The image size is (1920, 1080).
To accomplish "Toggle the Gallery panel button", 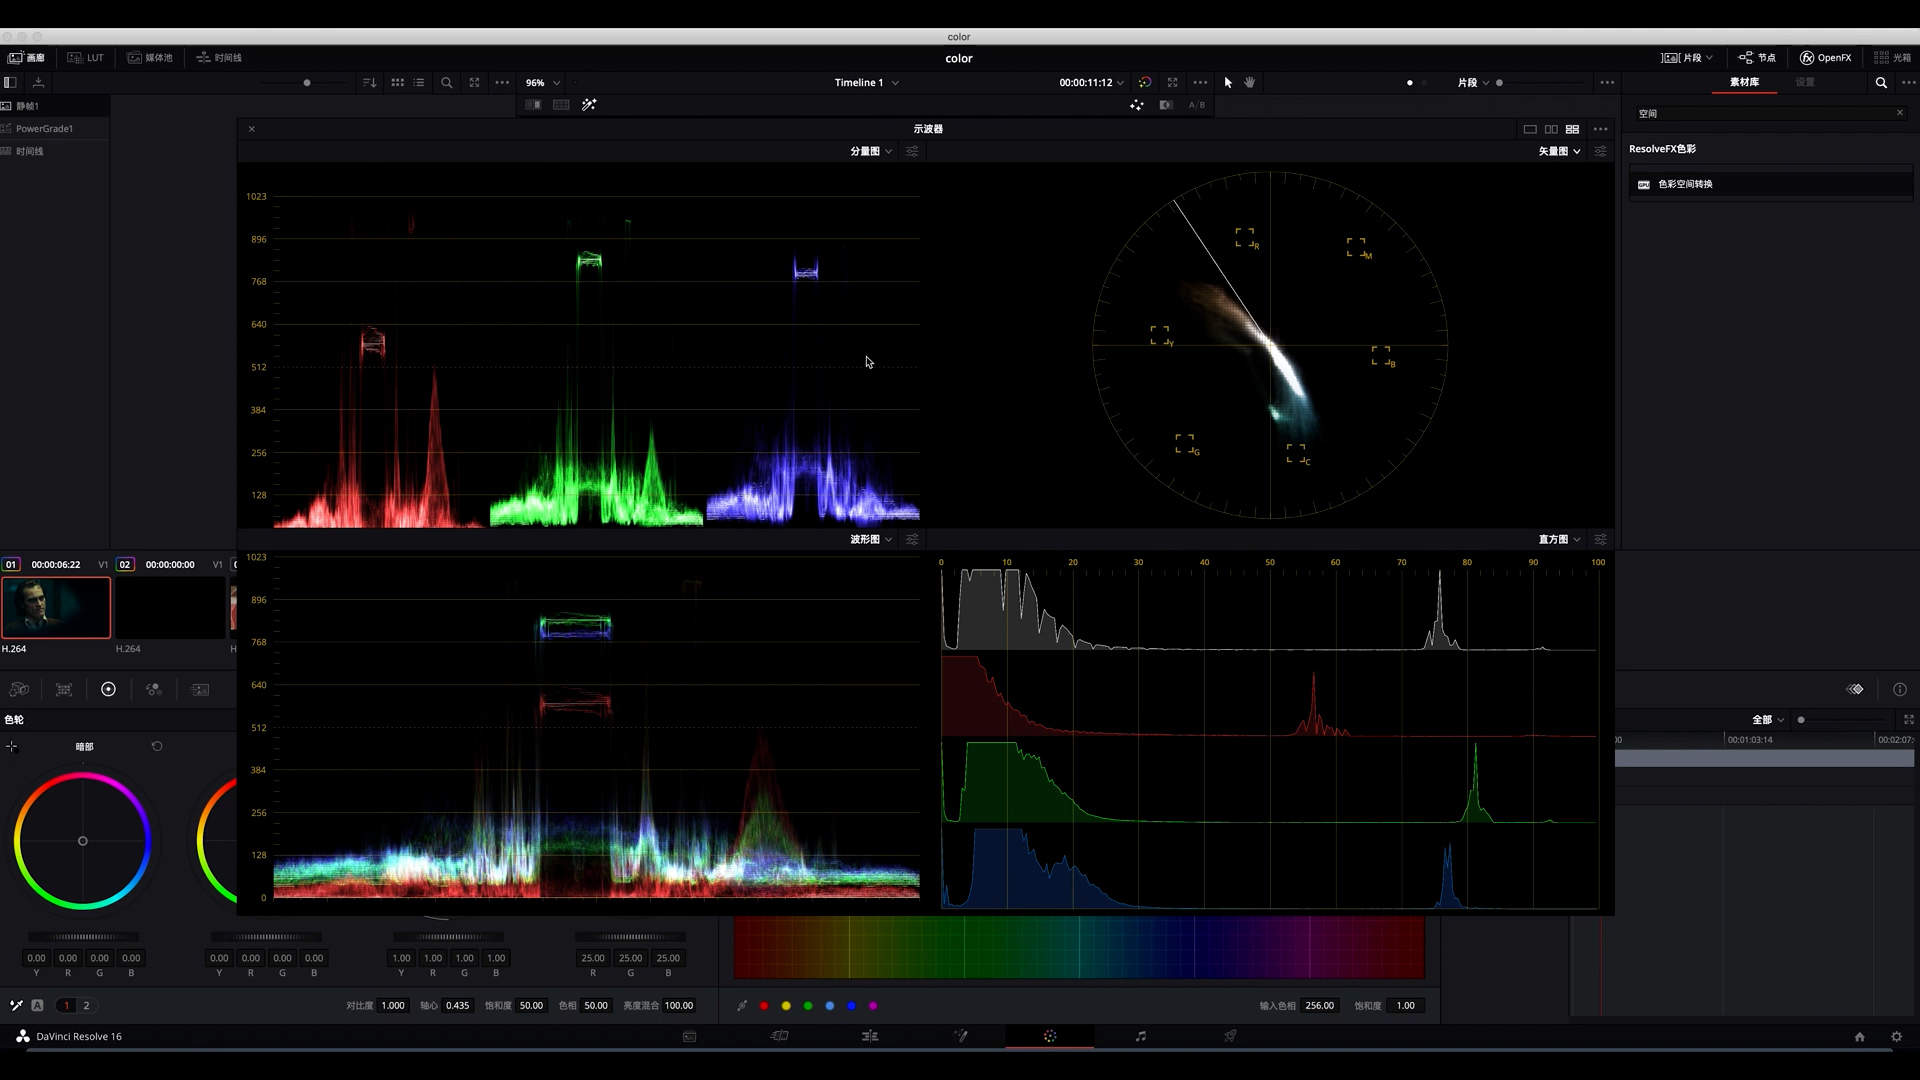I will point(27,58).
